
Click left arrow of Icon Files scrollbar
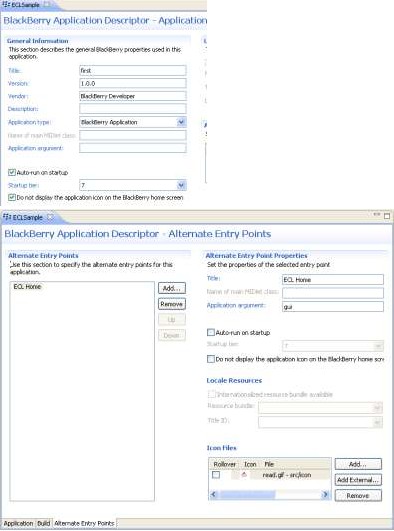tap(213, 494)
